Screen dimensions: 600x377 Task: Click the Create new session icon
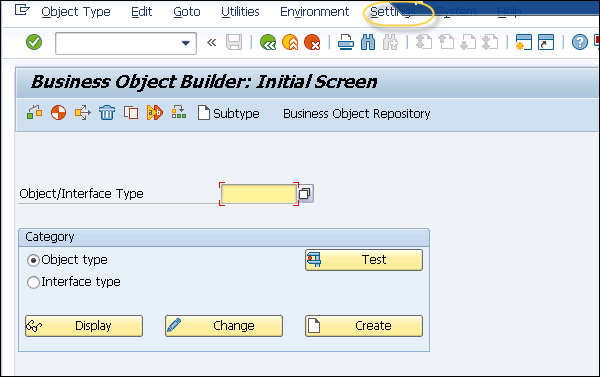pos(523,42)
